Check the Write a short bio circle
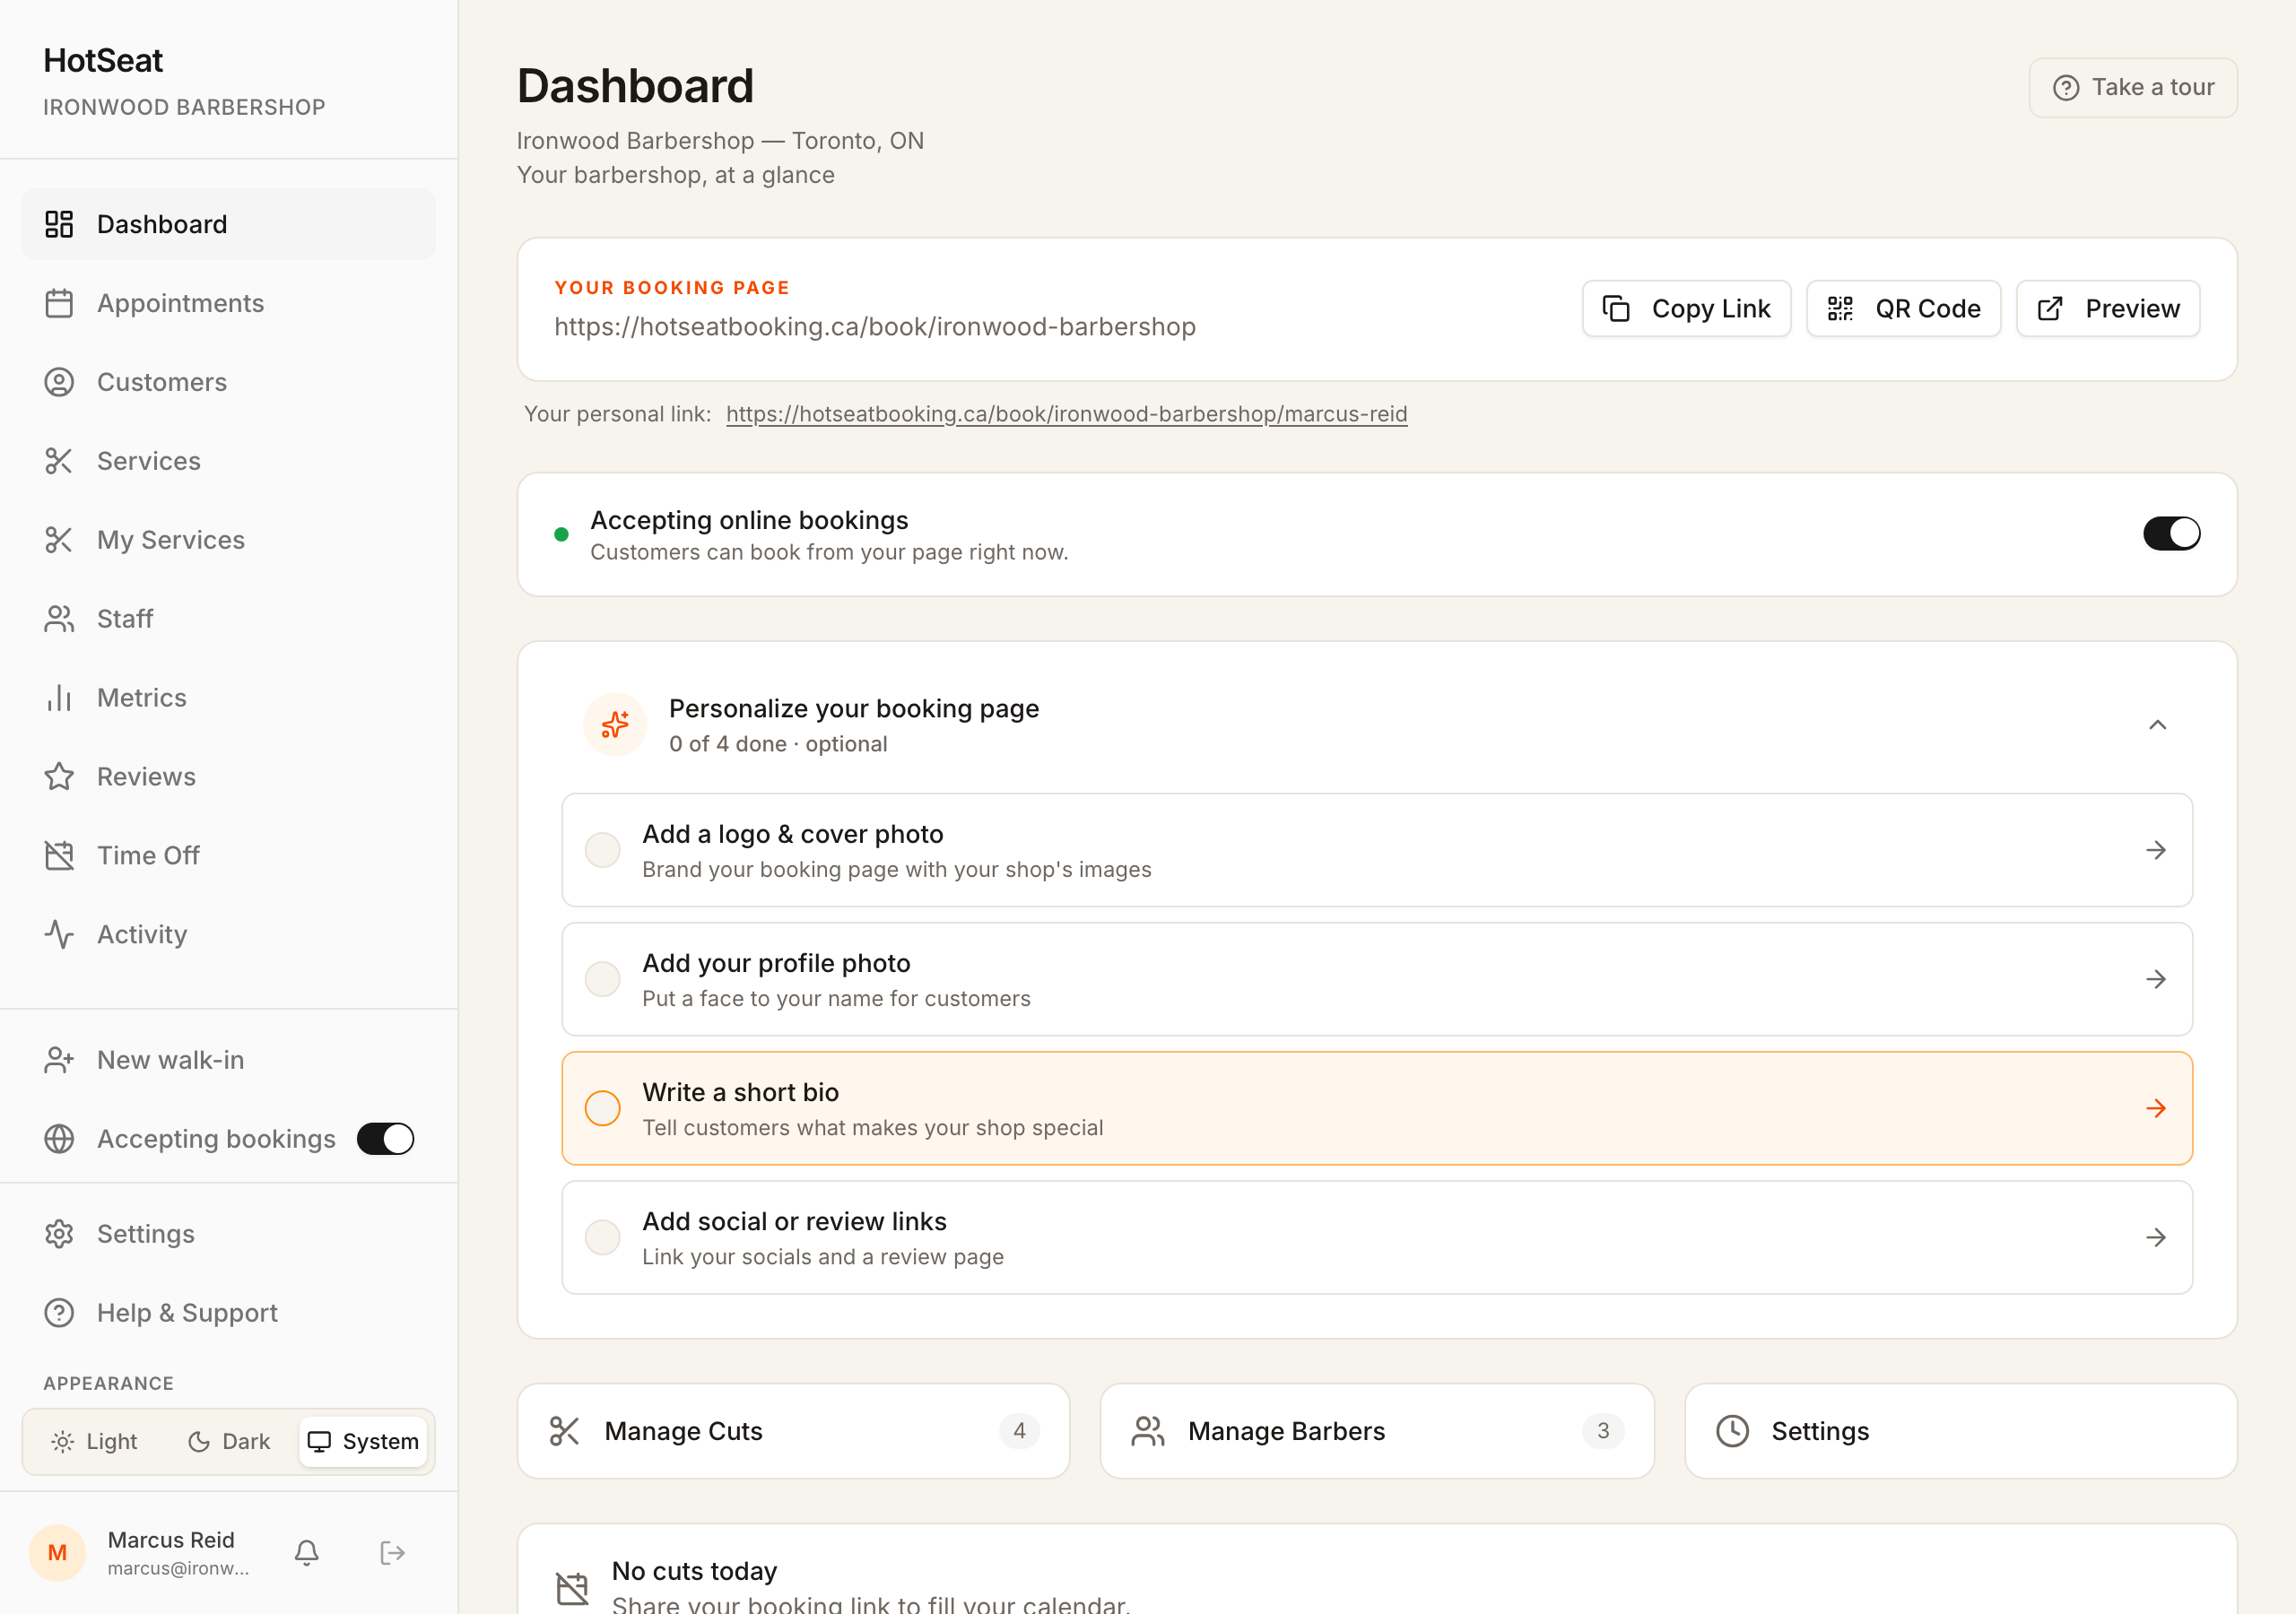The width and height of the screenshot is (2296, 1614). tap(602, 1109)
